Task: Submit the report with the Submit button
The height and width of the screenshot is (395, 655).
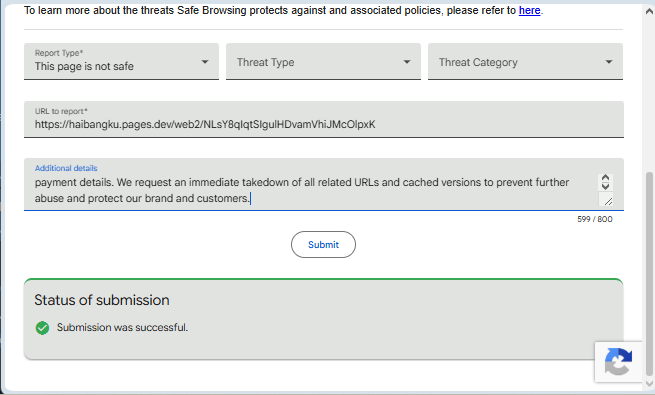Action: (323, 245)
